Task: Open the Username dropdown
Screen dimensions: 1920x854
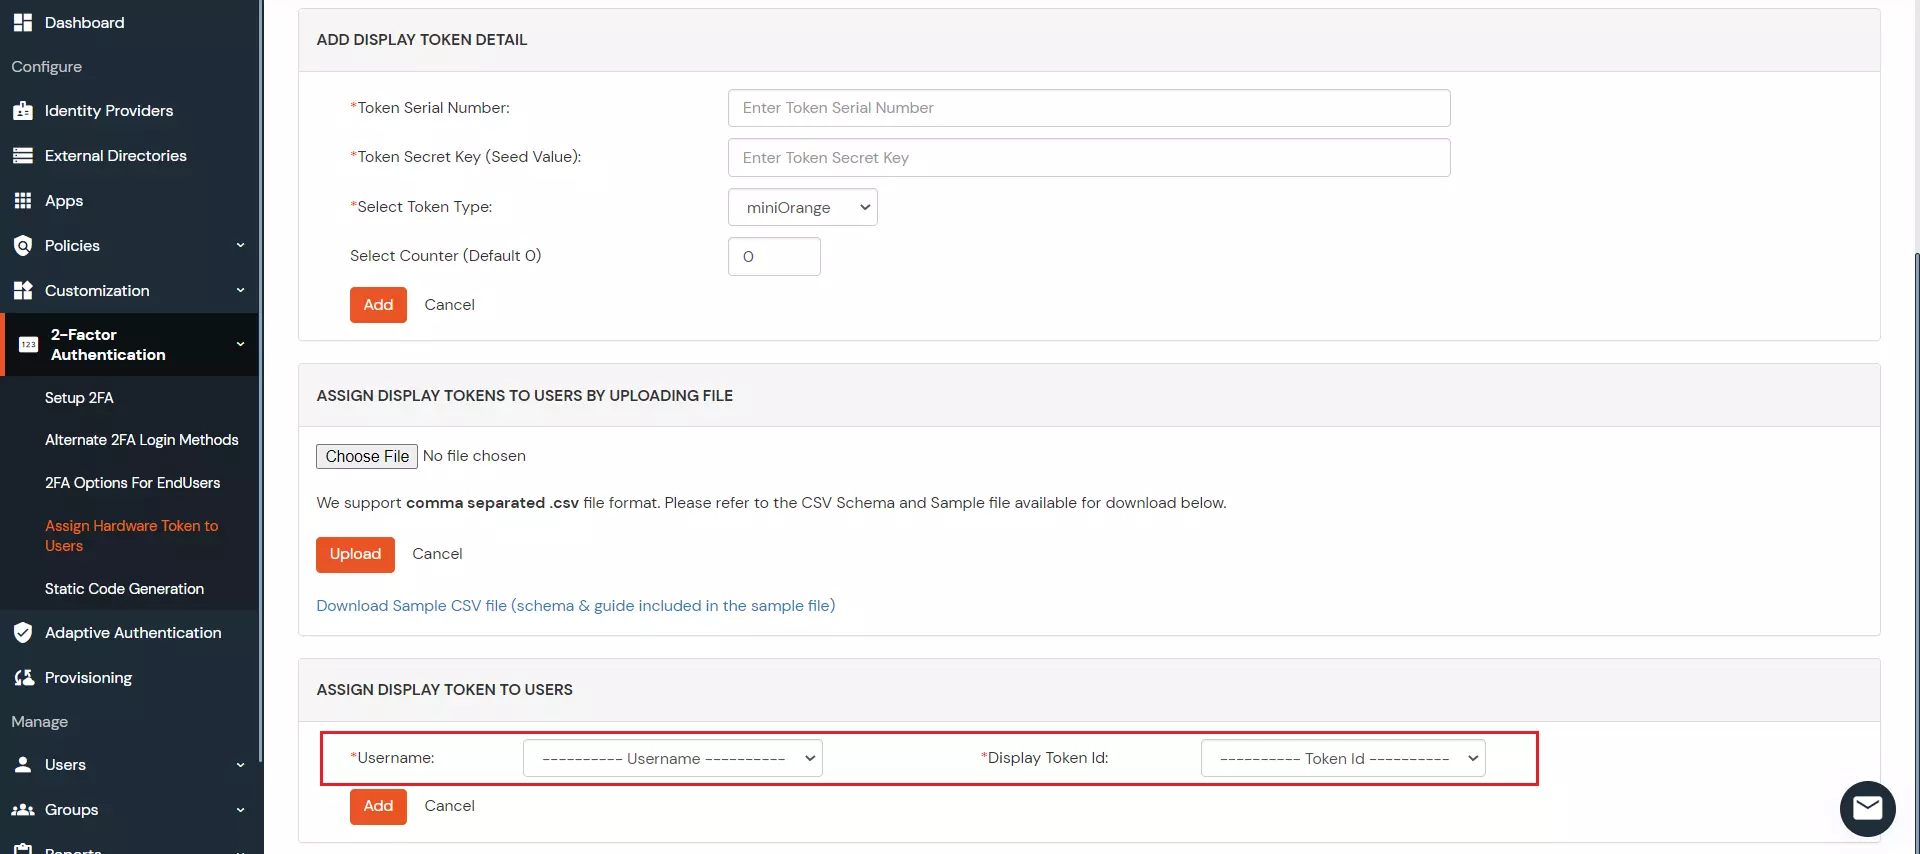Action: 672,759
